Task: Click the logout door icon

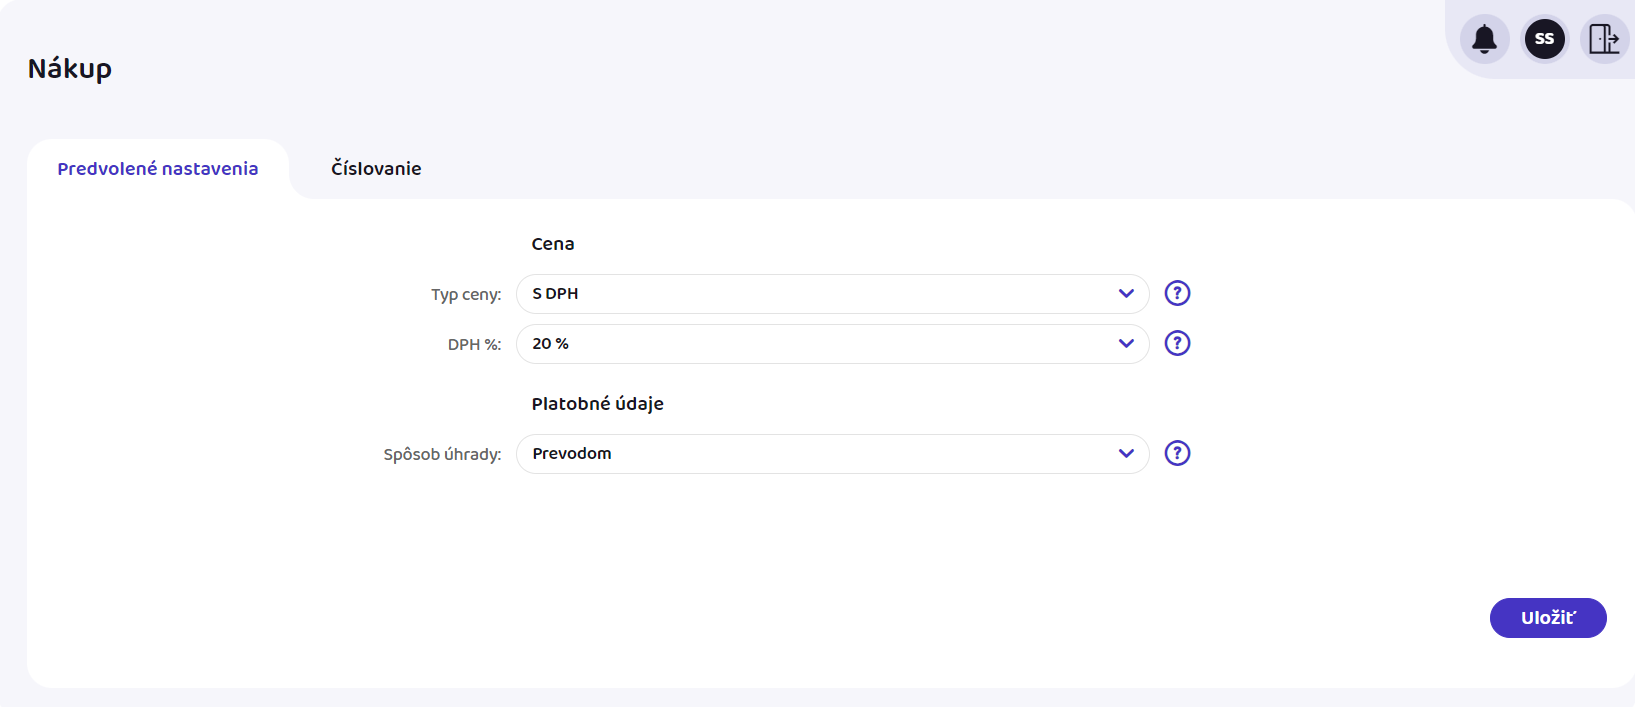Action: tap(1604, 39)
